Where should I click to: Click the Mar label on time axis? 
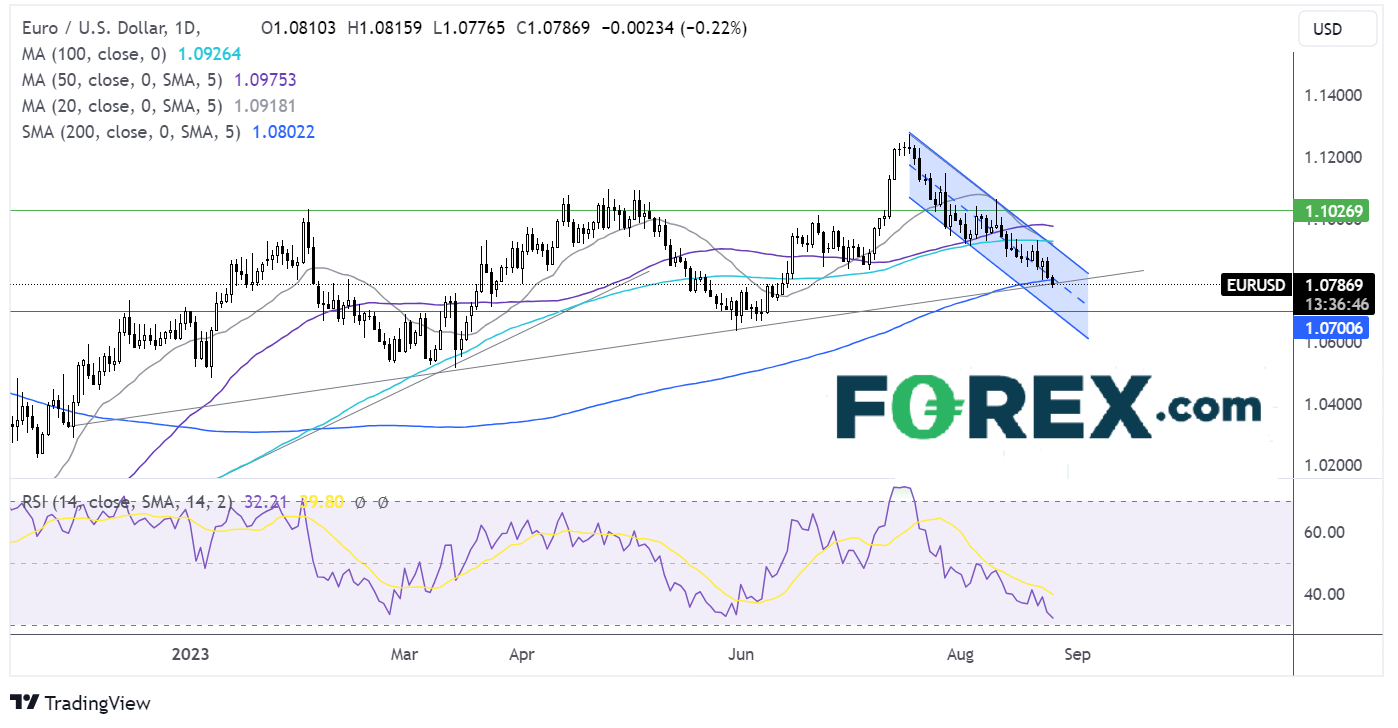(404, 654)
